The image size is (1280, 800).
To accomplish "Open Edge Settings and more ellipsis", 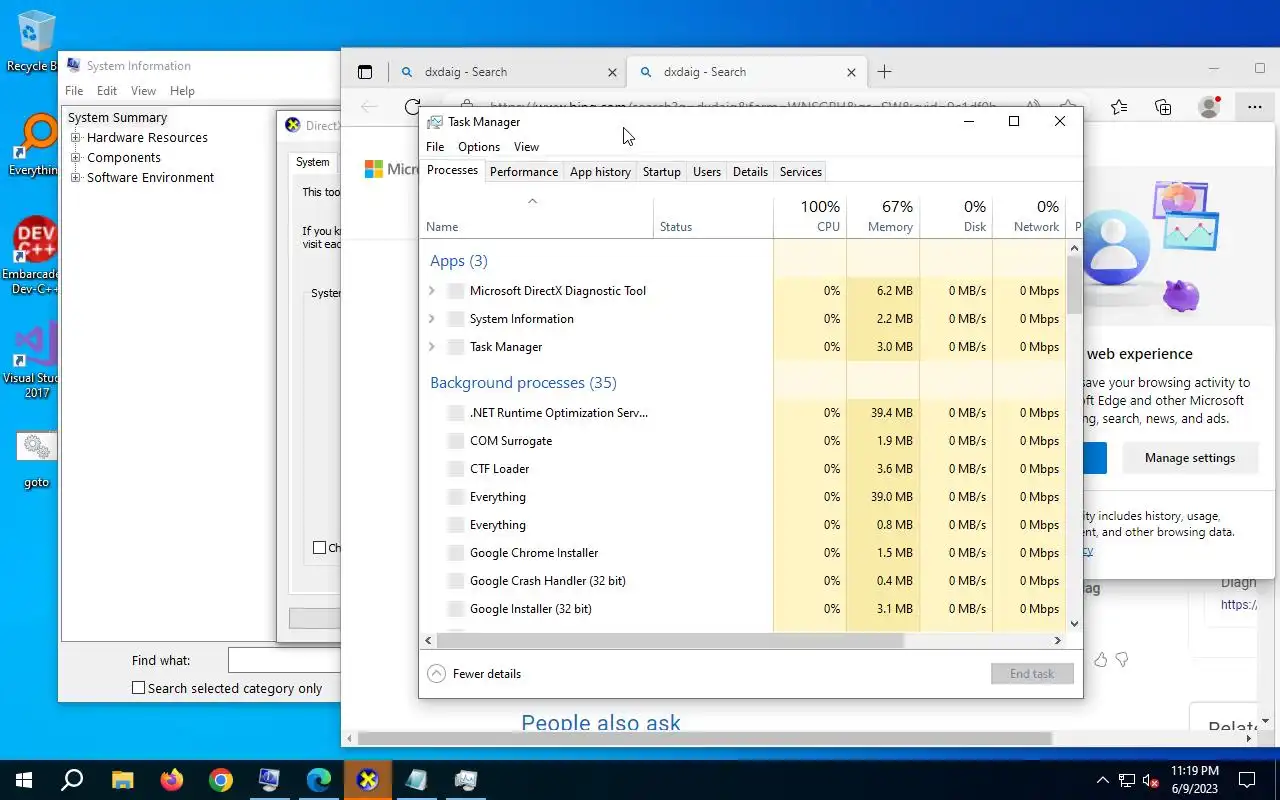I will [x=1254, y=107].
